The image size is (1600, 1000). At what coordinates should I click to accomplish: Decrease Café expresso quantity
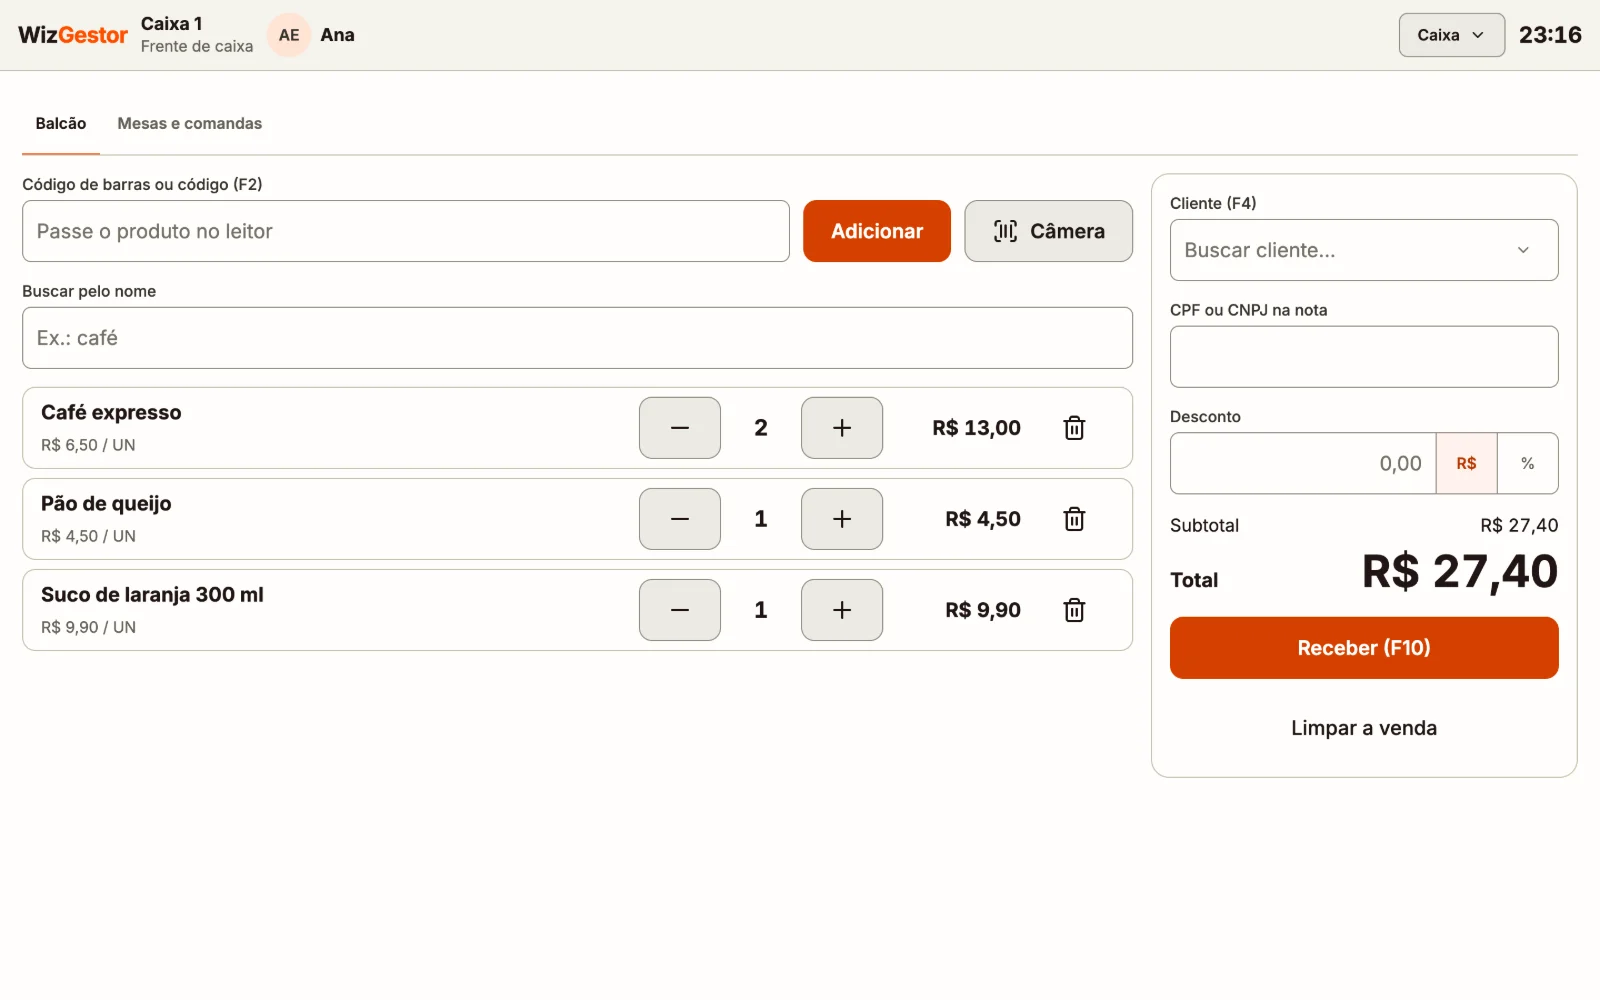680,428
